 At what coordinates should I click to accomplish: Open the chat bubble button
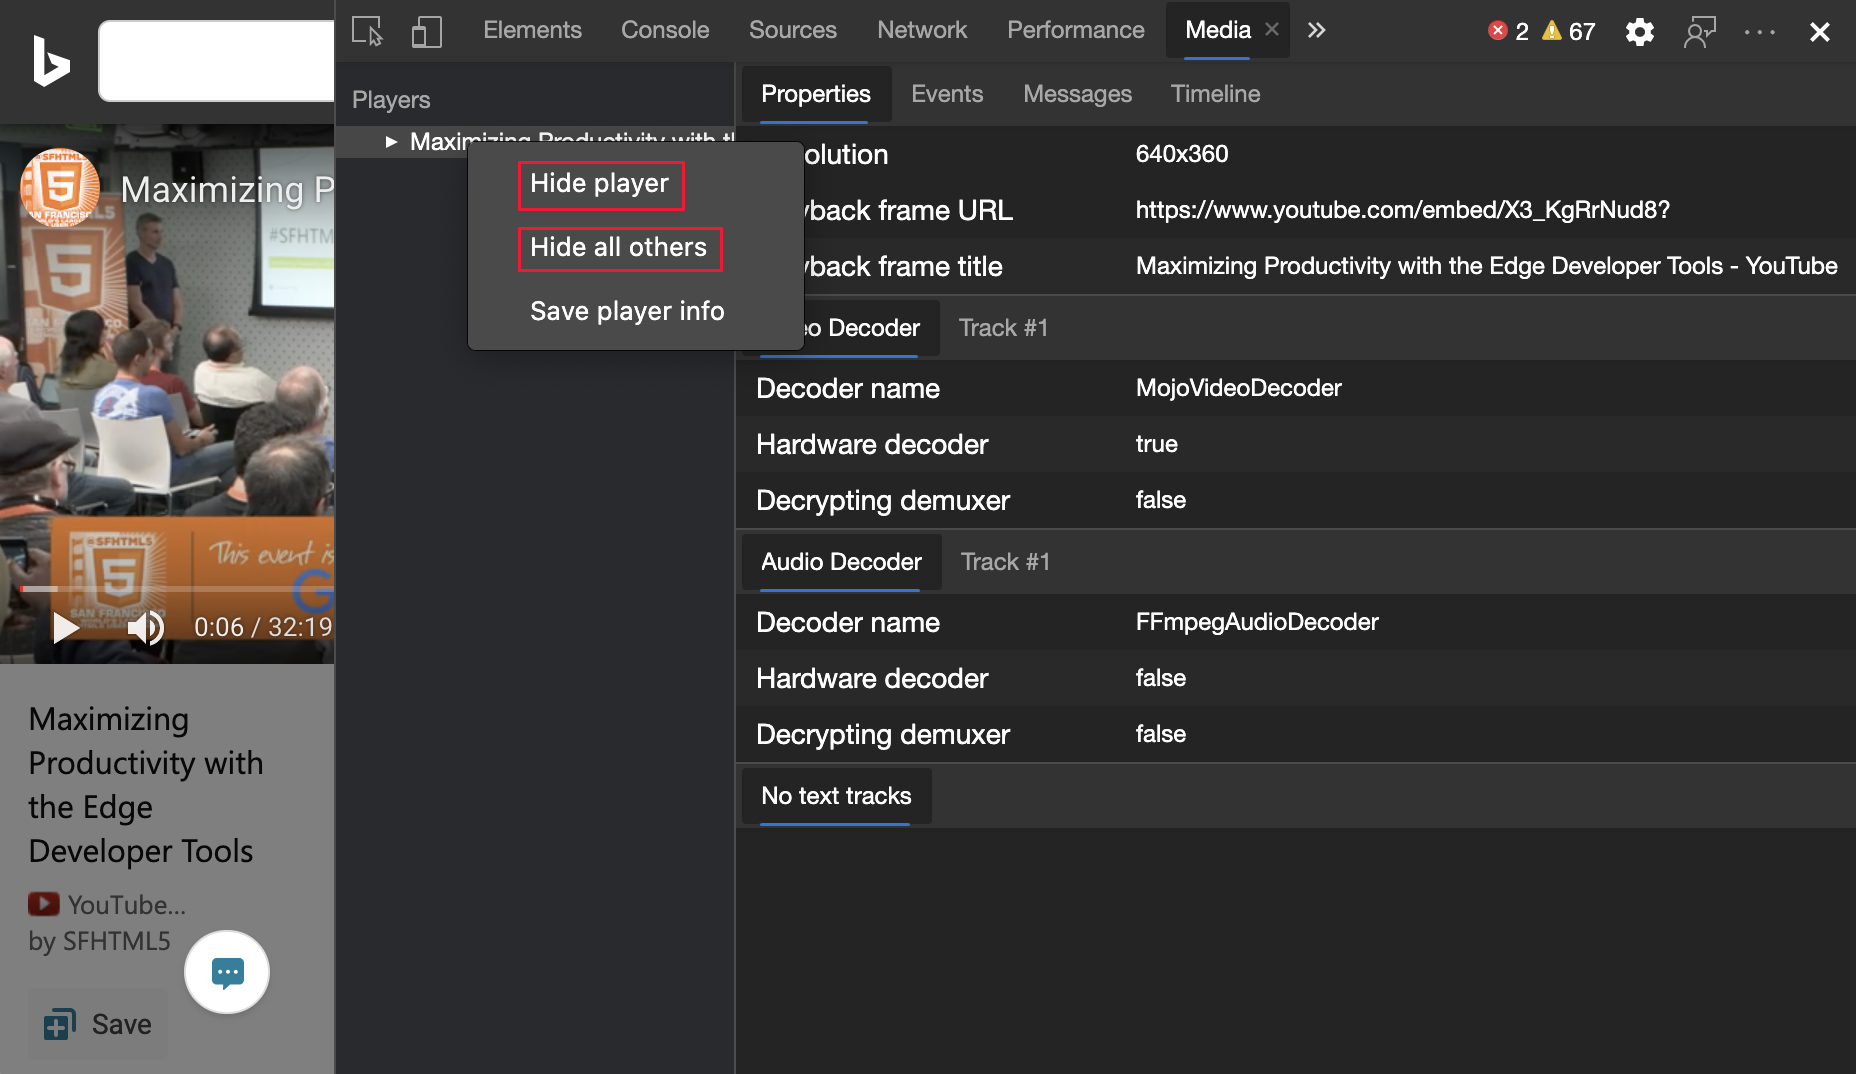coord(227,972)
